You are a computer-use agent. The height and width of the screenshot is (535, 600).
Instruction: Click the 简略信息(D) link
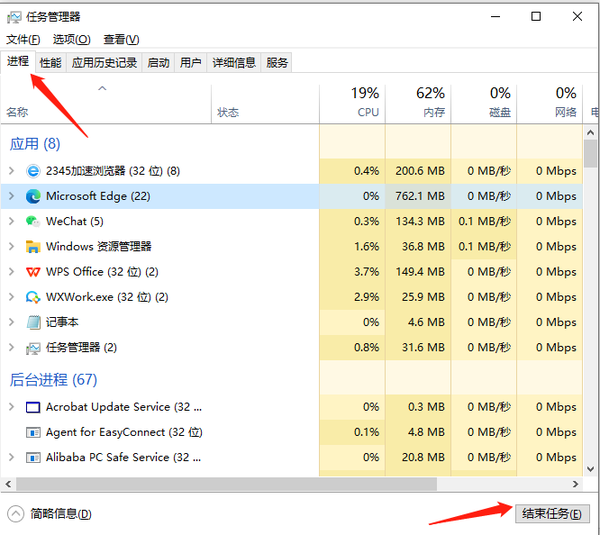pyautogui.click(x=61, y=514)
